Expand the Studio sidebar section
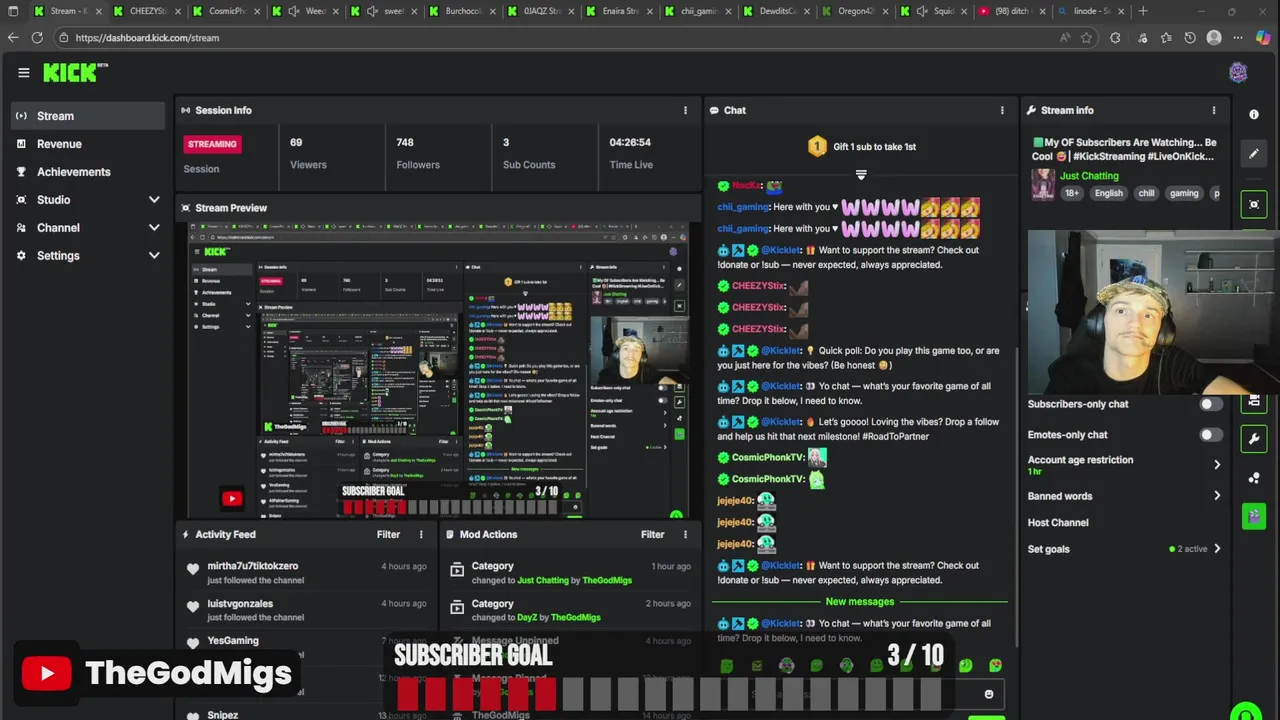This screenshot has width=1280, height=720. pos(154,200)
